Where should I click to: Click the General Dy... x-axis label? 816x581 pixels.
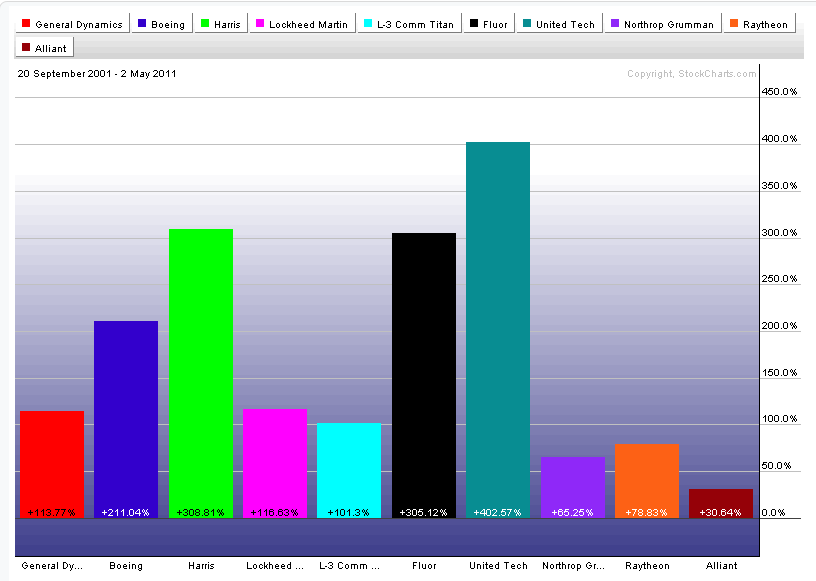[52, 566]
